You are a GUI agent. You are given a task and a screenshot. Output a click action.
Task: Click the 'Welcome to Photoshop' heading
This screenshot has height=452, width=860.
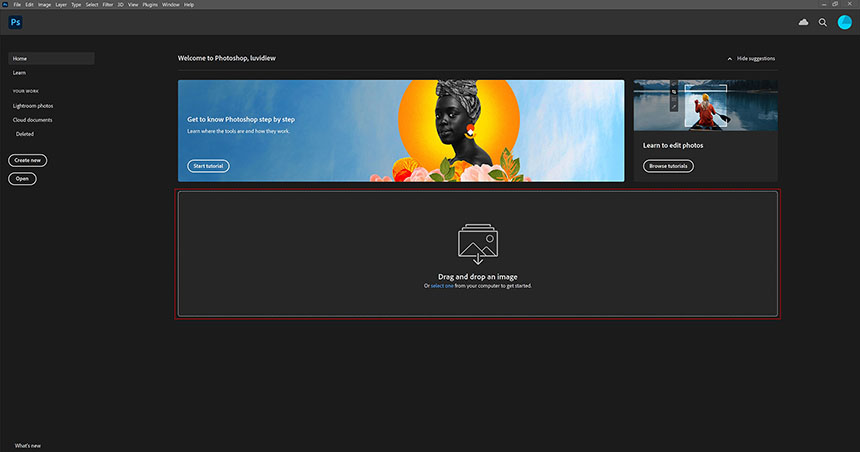[227, 58]
